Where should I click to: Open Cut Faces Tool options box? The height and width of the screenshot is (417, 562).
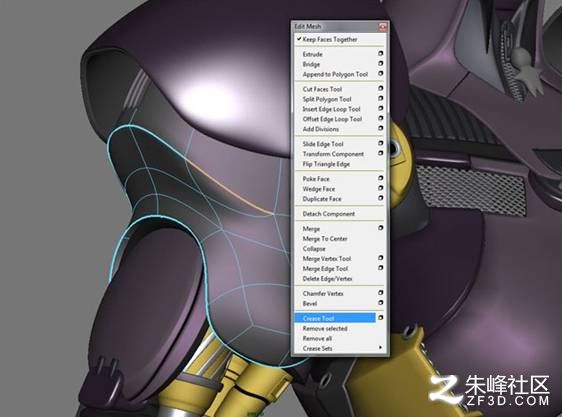[381, 88]
